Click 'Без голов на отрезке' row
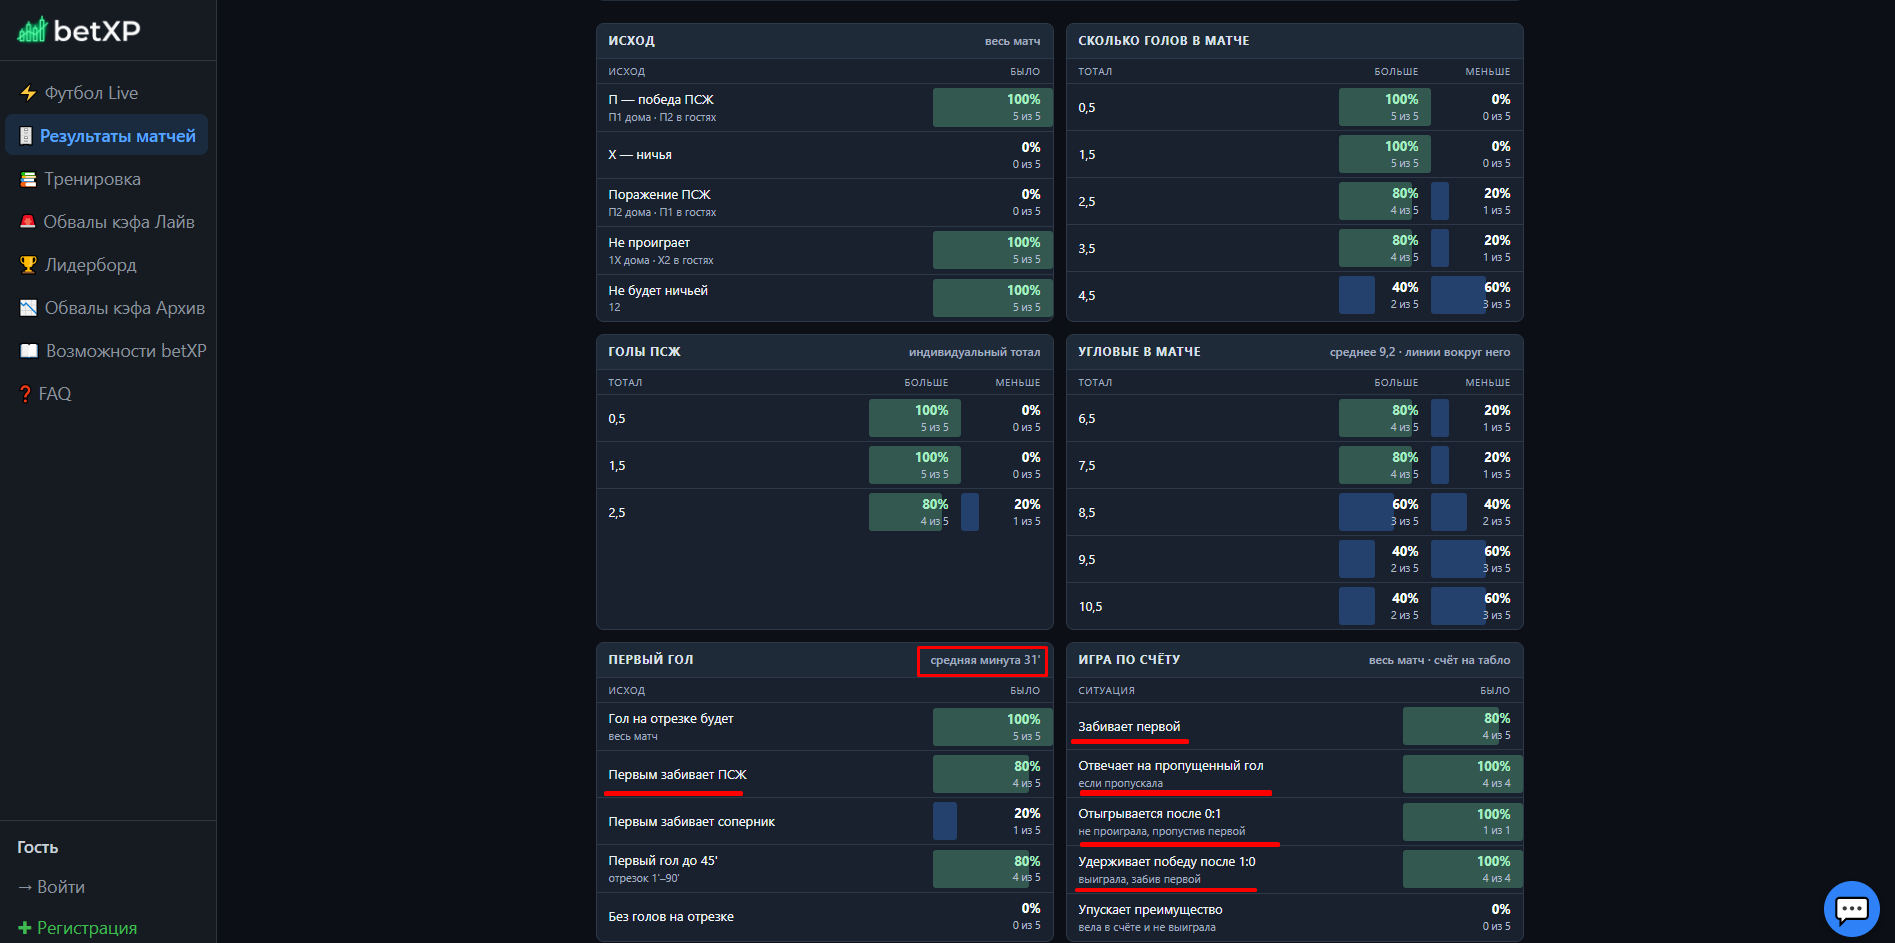The width and height of the screenshot is (1895, 943). point(825,916)
